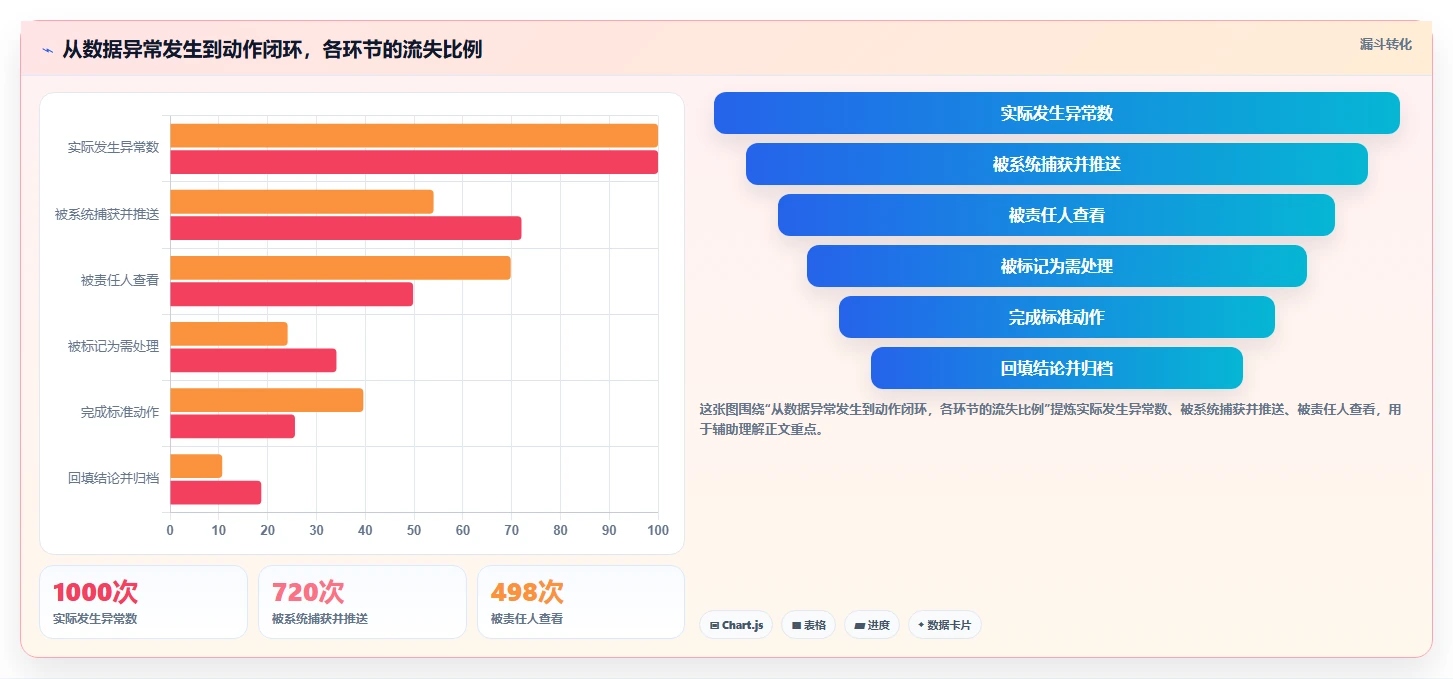Image resolution: width=1453 pixels, height=679 pixels.
Task: Click y-axis label 被标记为需处理 in chart
Action: tap(113, 346)
